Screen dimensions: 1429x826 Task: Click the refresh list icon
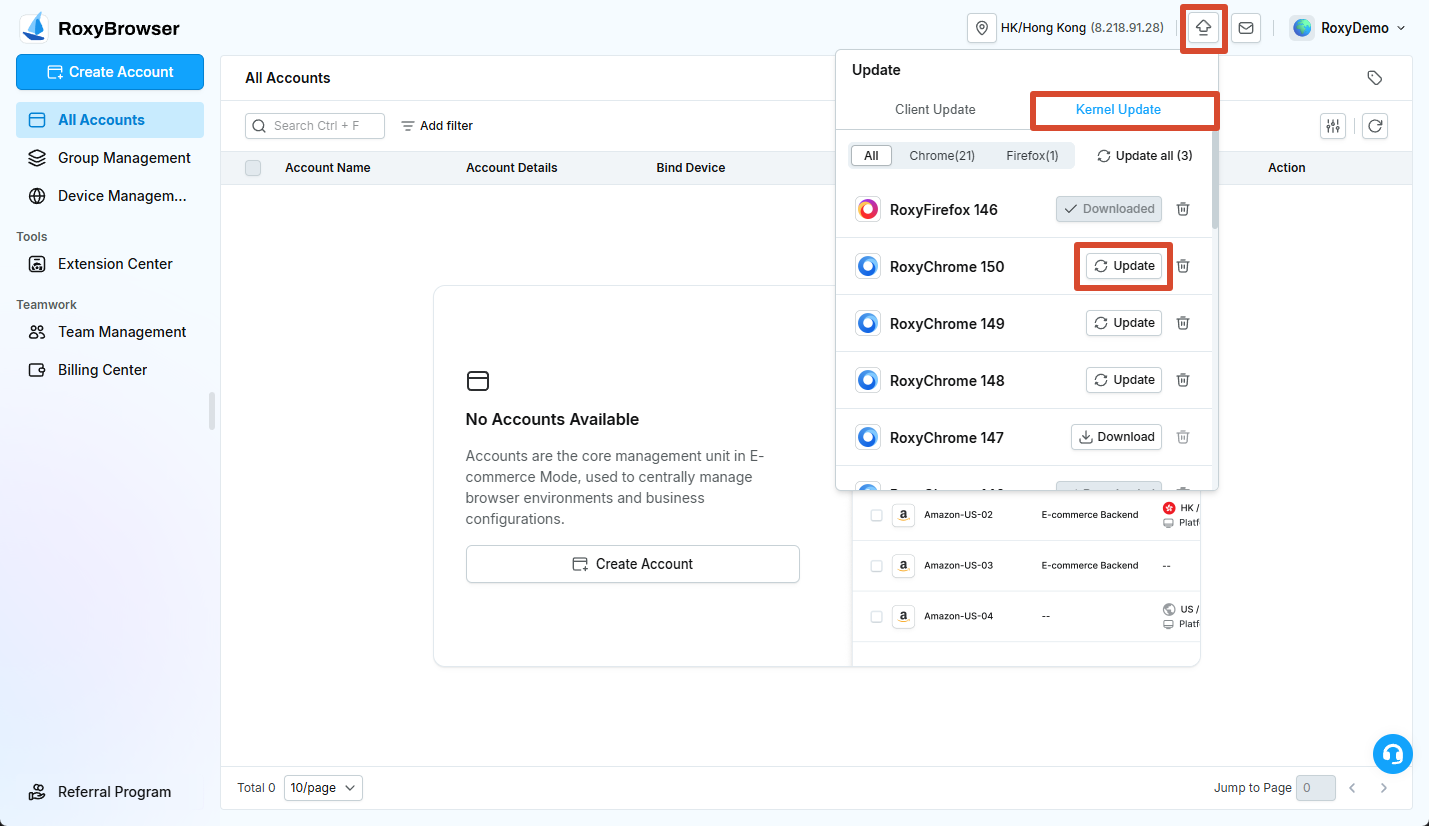coord(1375,126)
